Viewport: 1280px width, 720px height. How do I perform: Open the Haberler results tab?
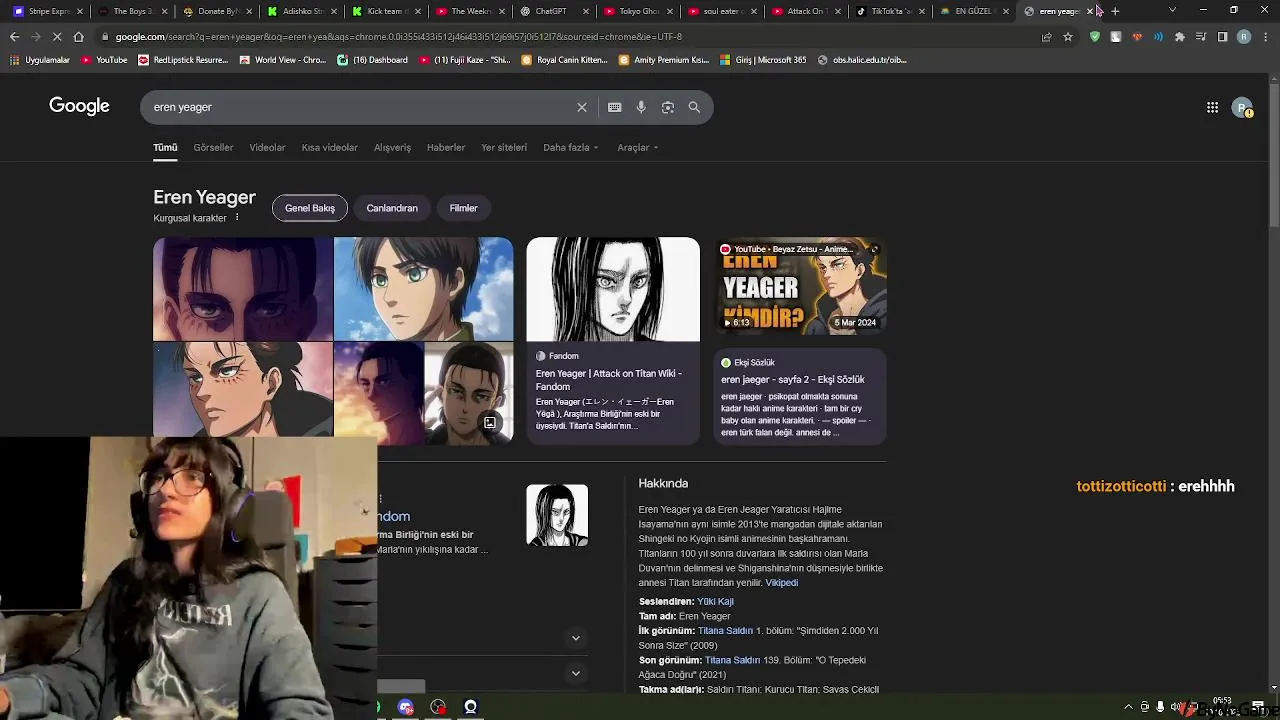[x=446, y=147]
